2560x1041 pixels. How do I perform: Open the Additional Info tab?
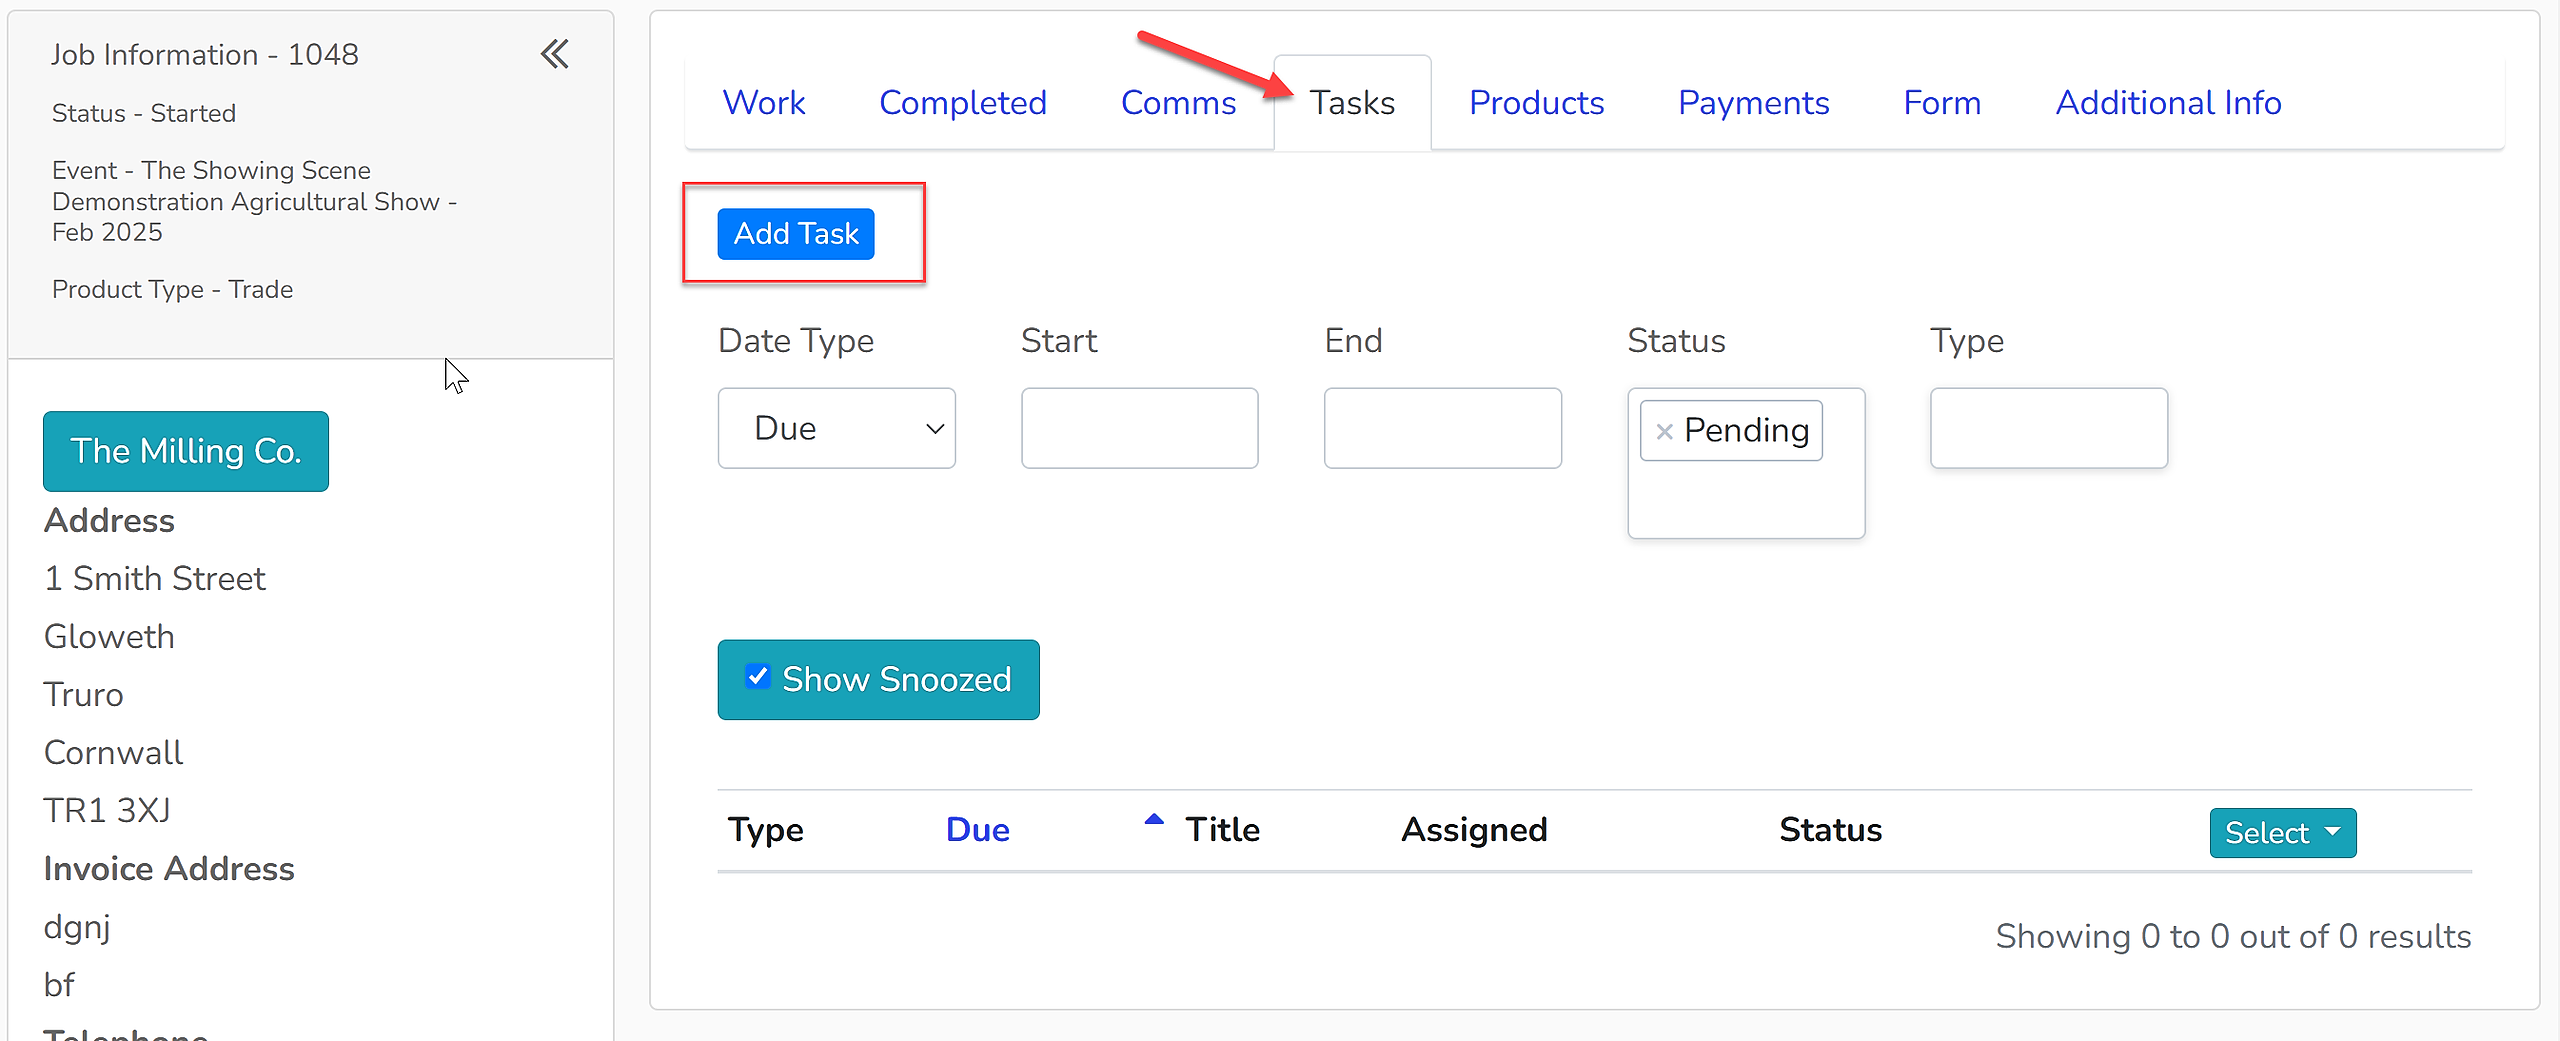[x=2168, y=102]
